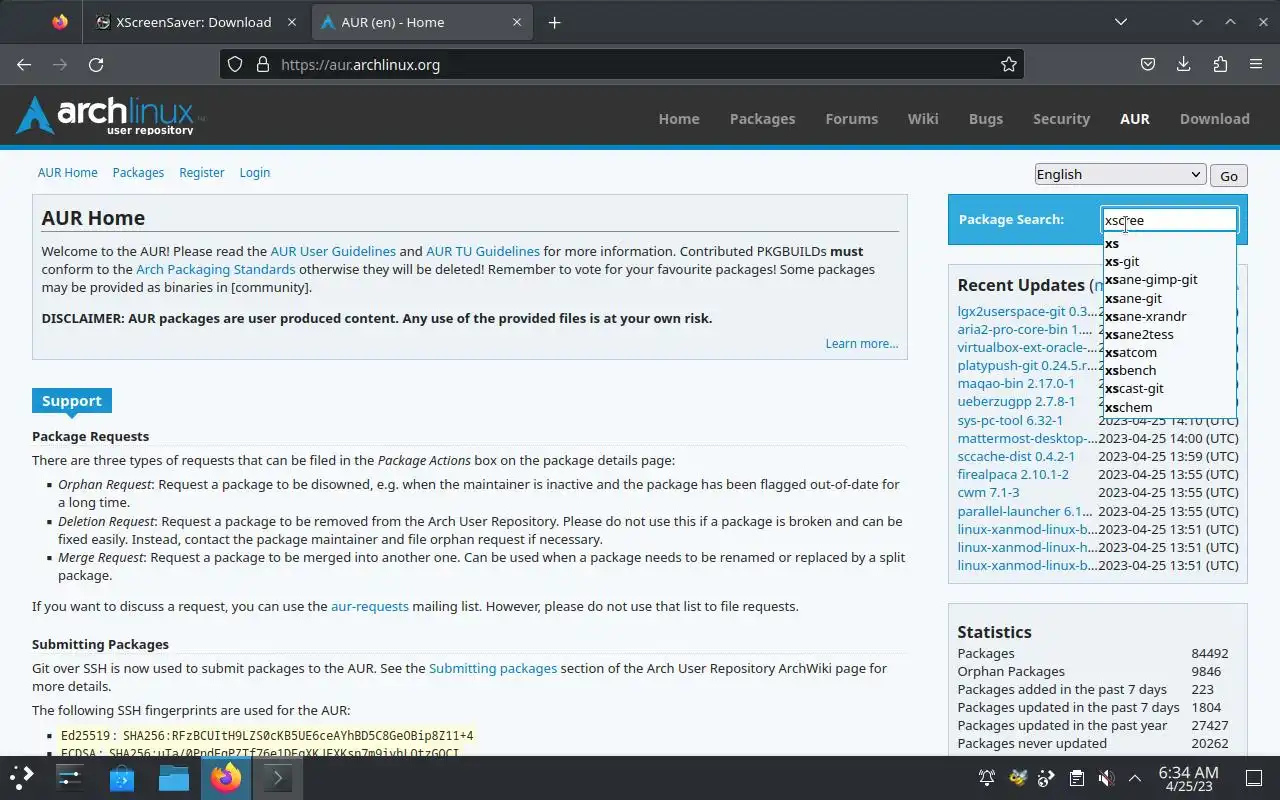Open Download in the Arch navigation bar
This screenshot has height=800, width=1280.
point(1214,118)
